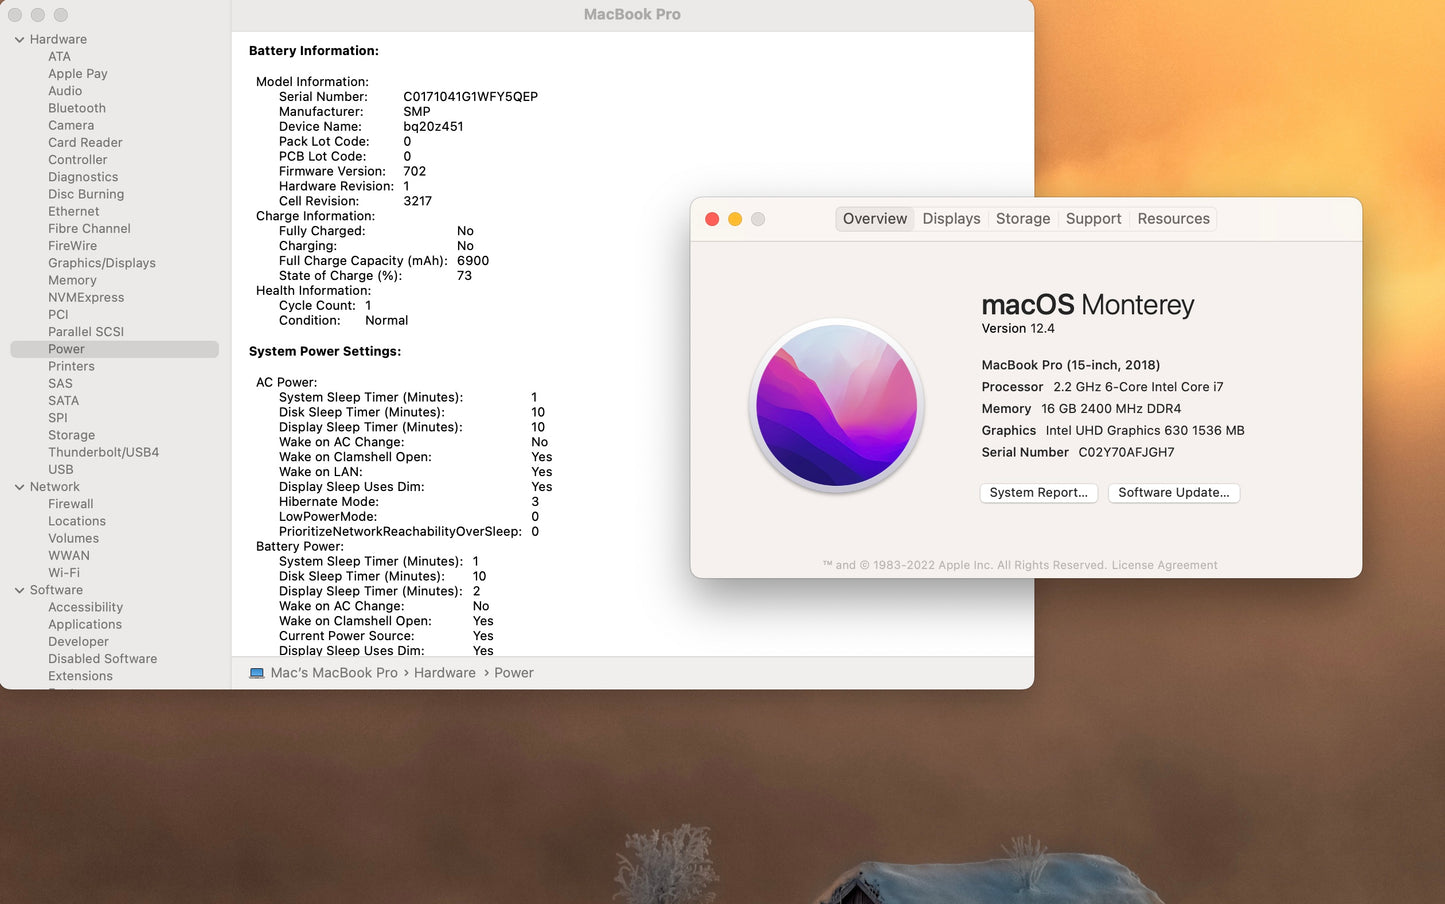
Task: Click the macOS Monterey logo image
Action: tap(836, 404)
